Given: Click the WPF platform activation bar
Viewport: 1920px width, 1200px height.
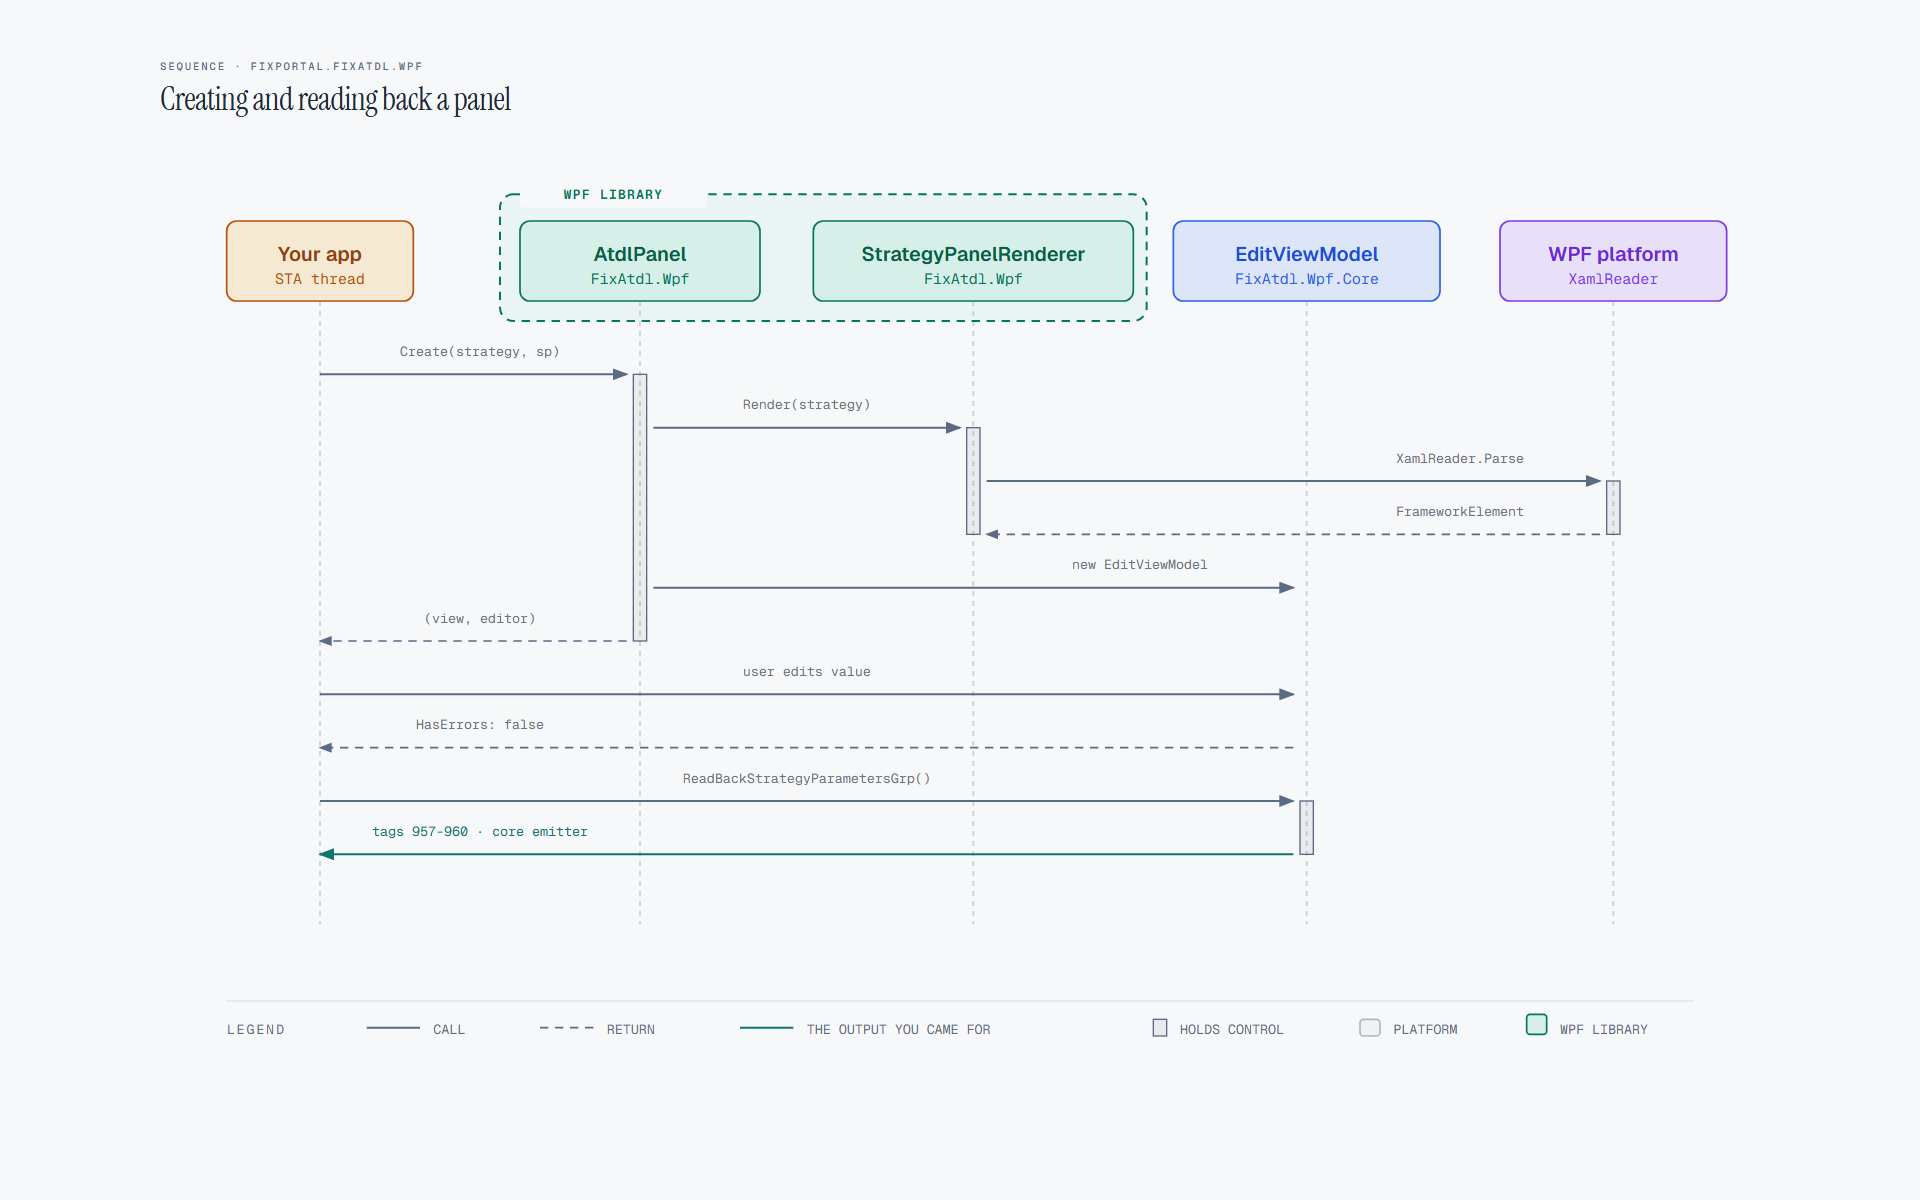Looking at the screenshot, I should (x=1613, y=508).
